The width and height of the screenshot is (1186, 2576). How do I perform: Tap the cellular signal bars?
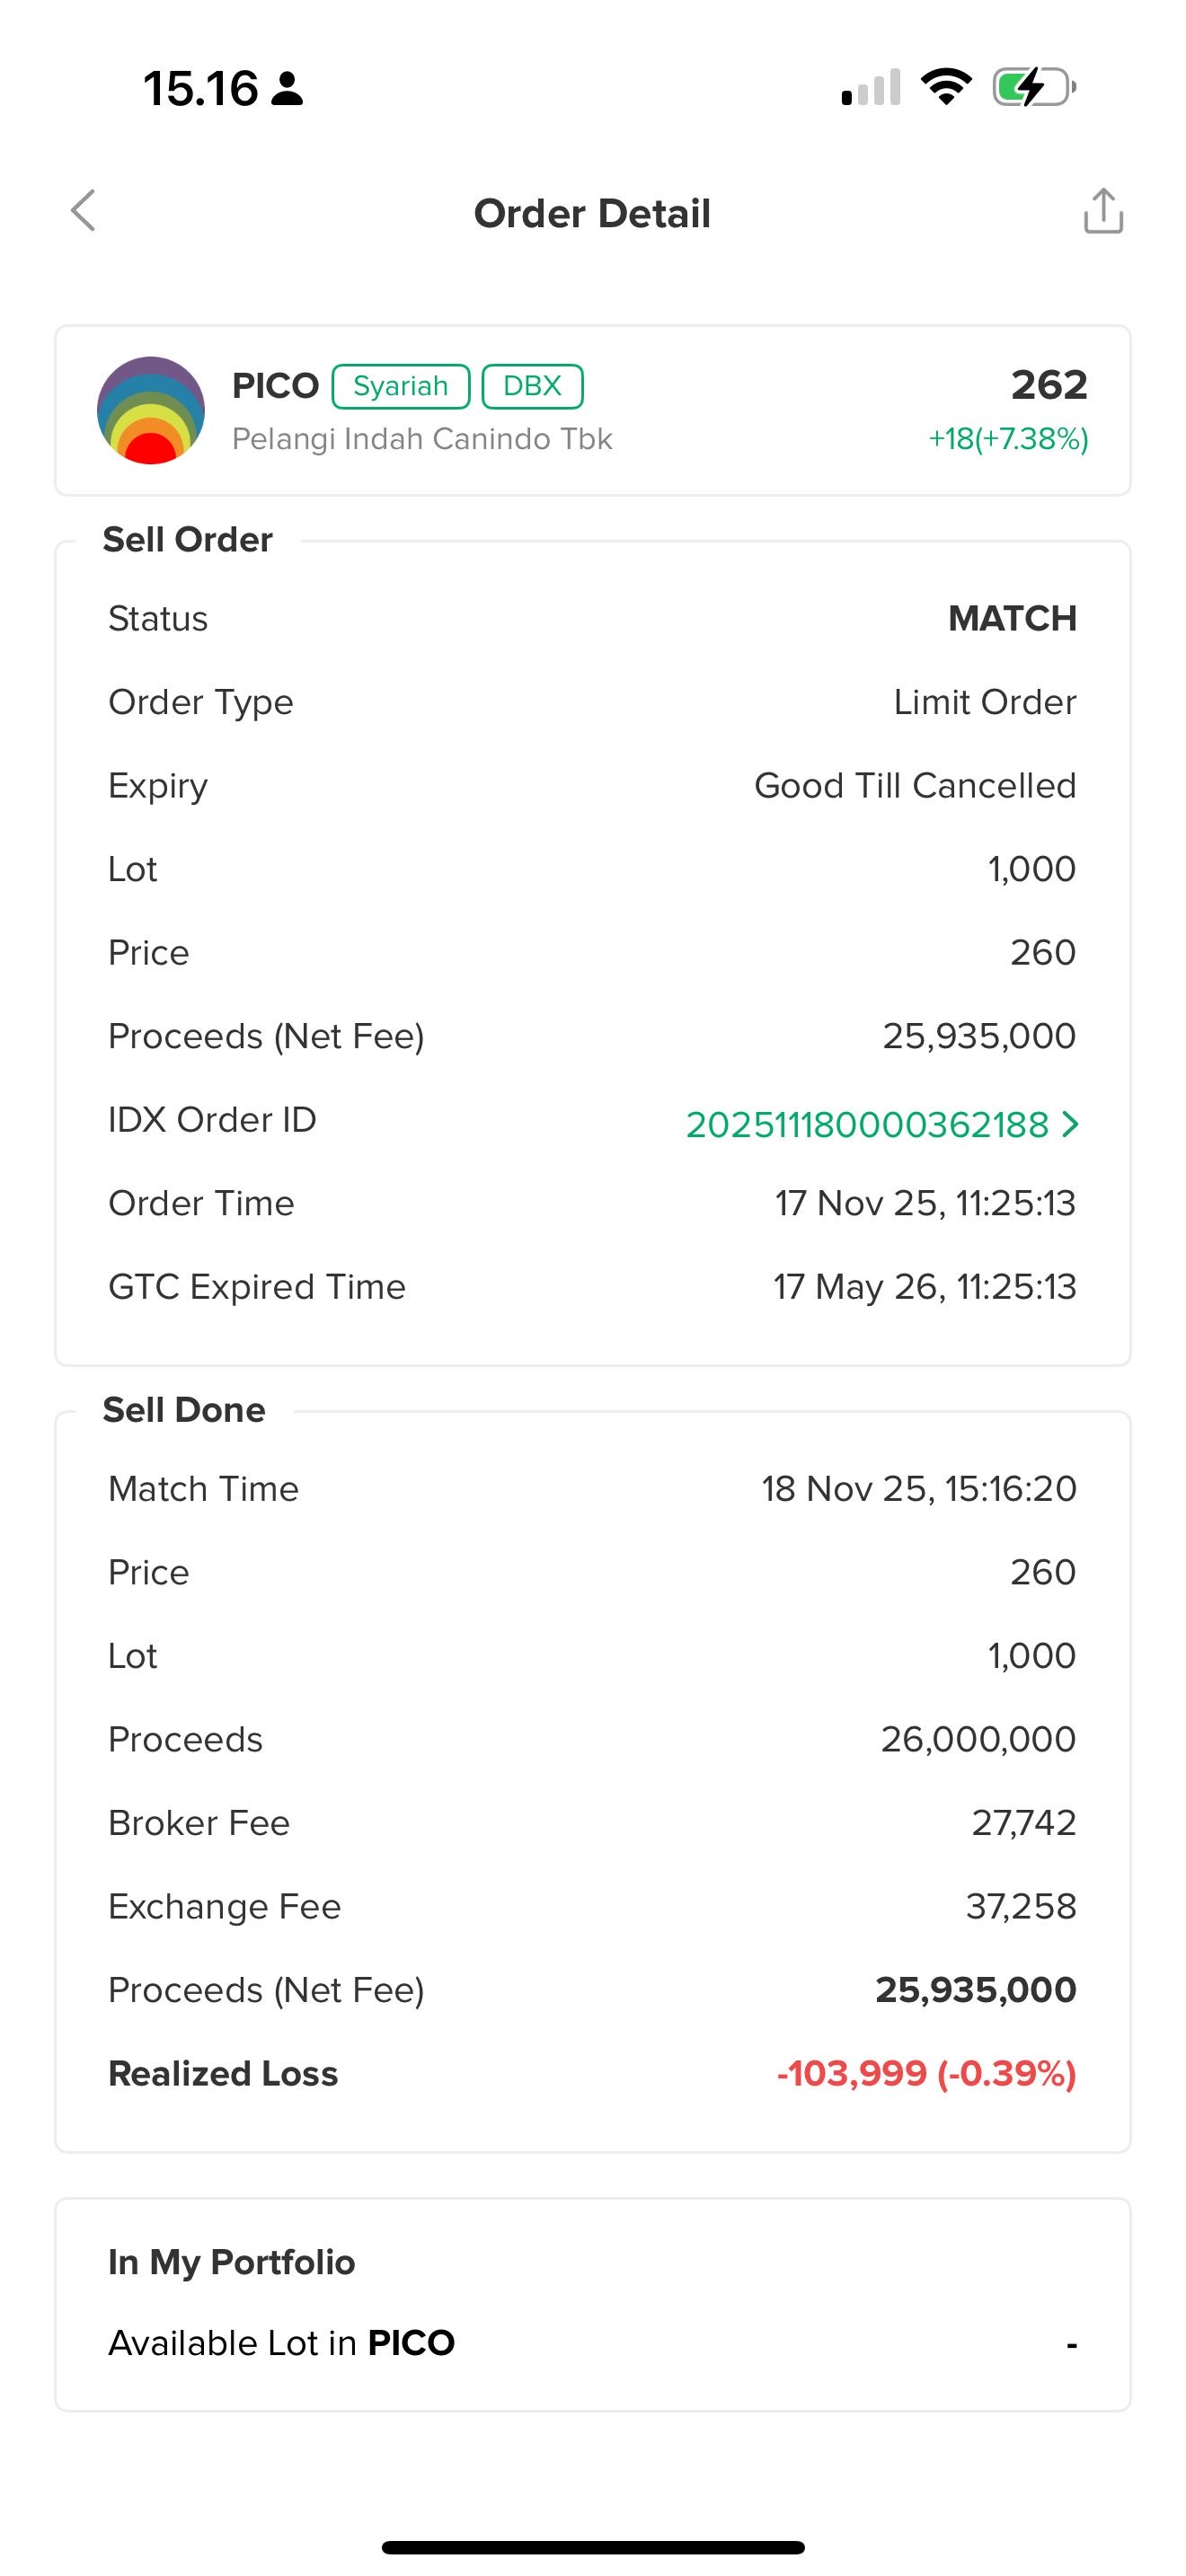click(871, 88)
